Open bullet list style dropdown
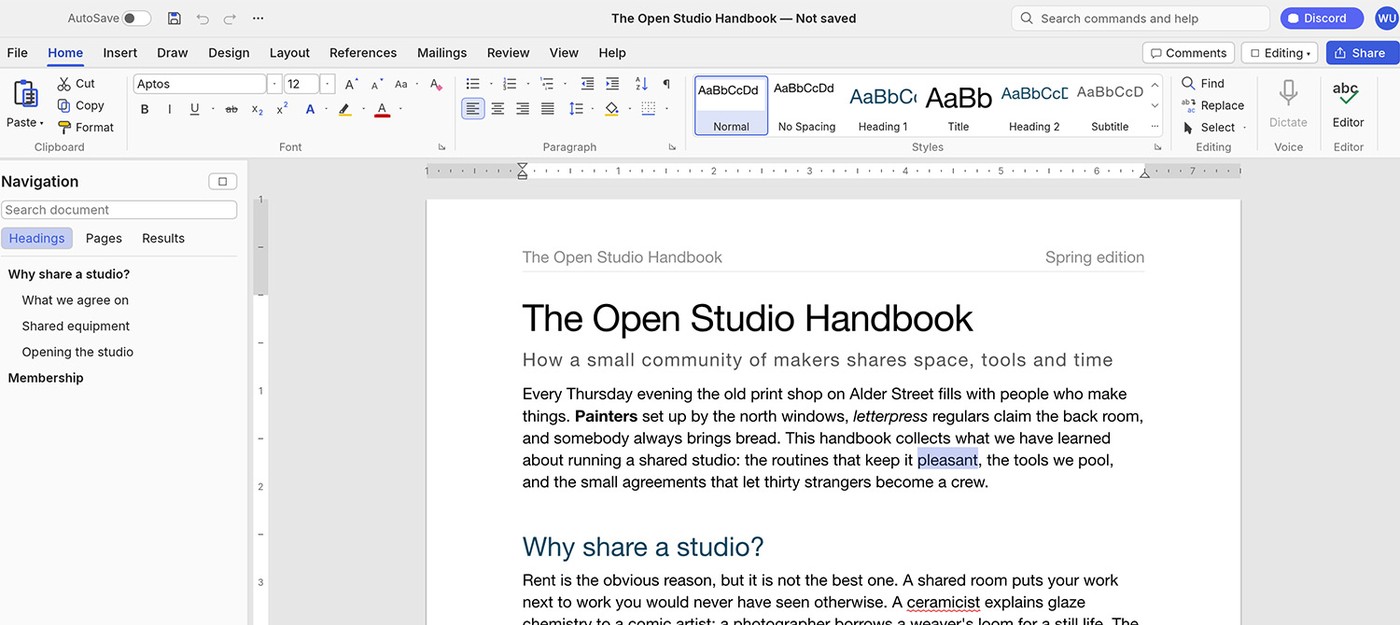 point(490,84)
